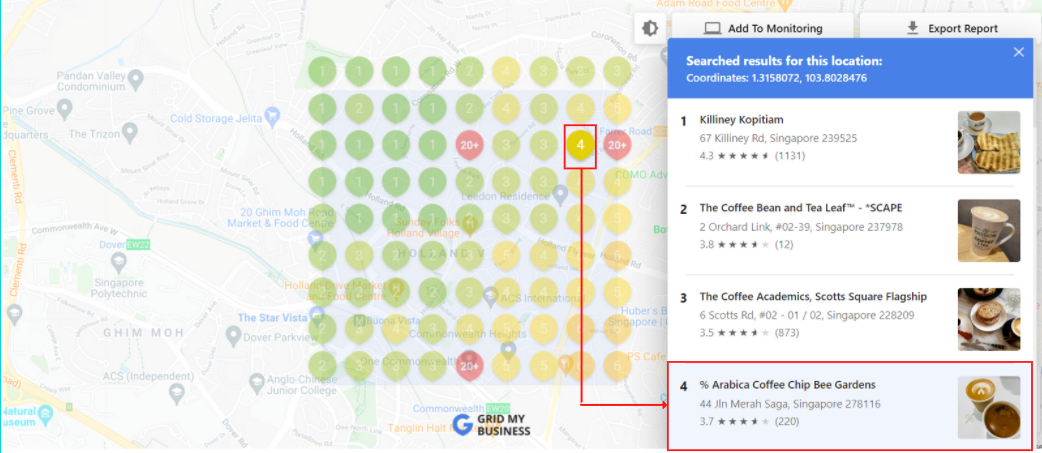This screenshot has height=453, width=1042.
Task: Click the Singapore Polytechnic school icon
Action: coord(119,260)
